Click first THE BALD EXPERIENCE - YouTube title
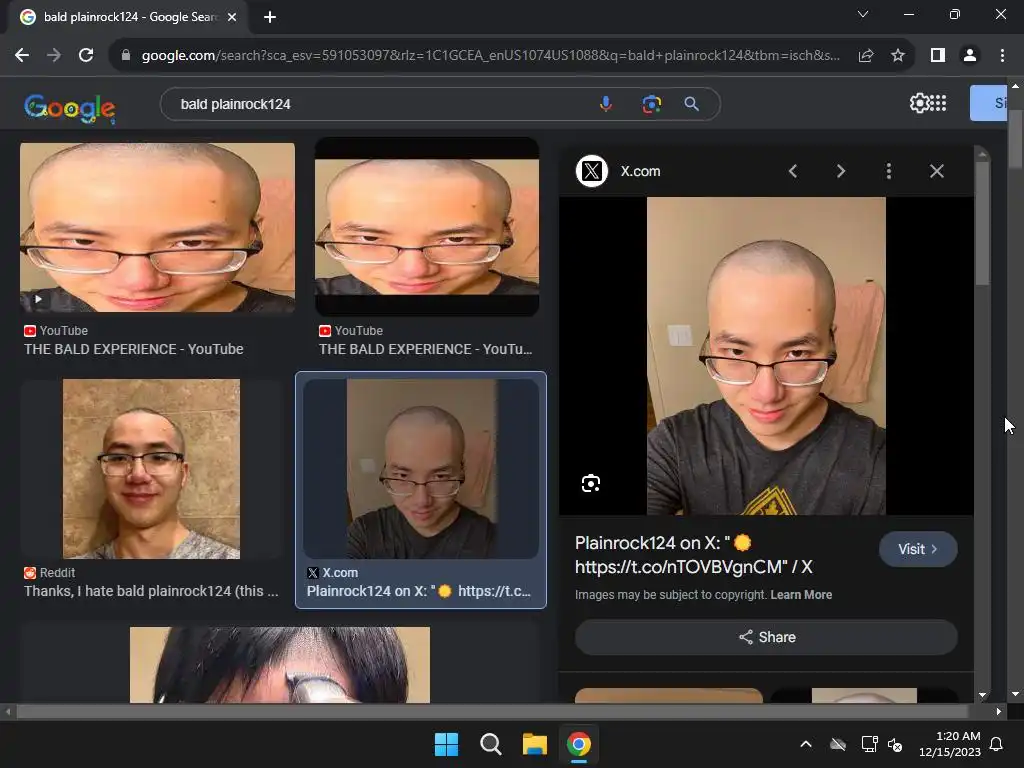Screen dimensions: 1024x768 tap(134, 349)
